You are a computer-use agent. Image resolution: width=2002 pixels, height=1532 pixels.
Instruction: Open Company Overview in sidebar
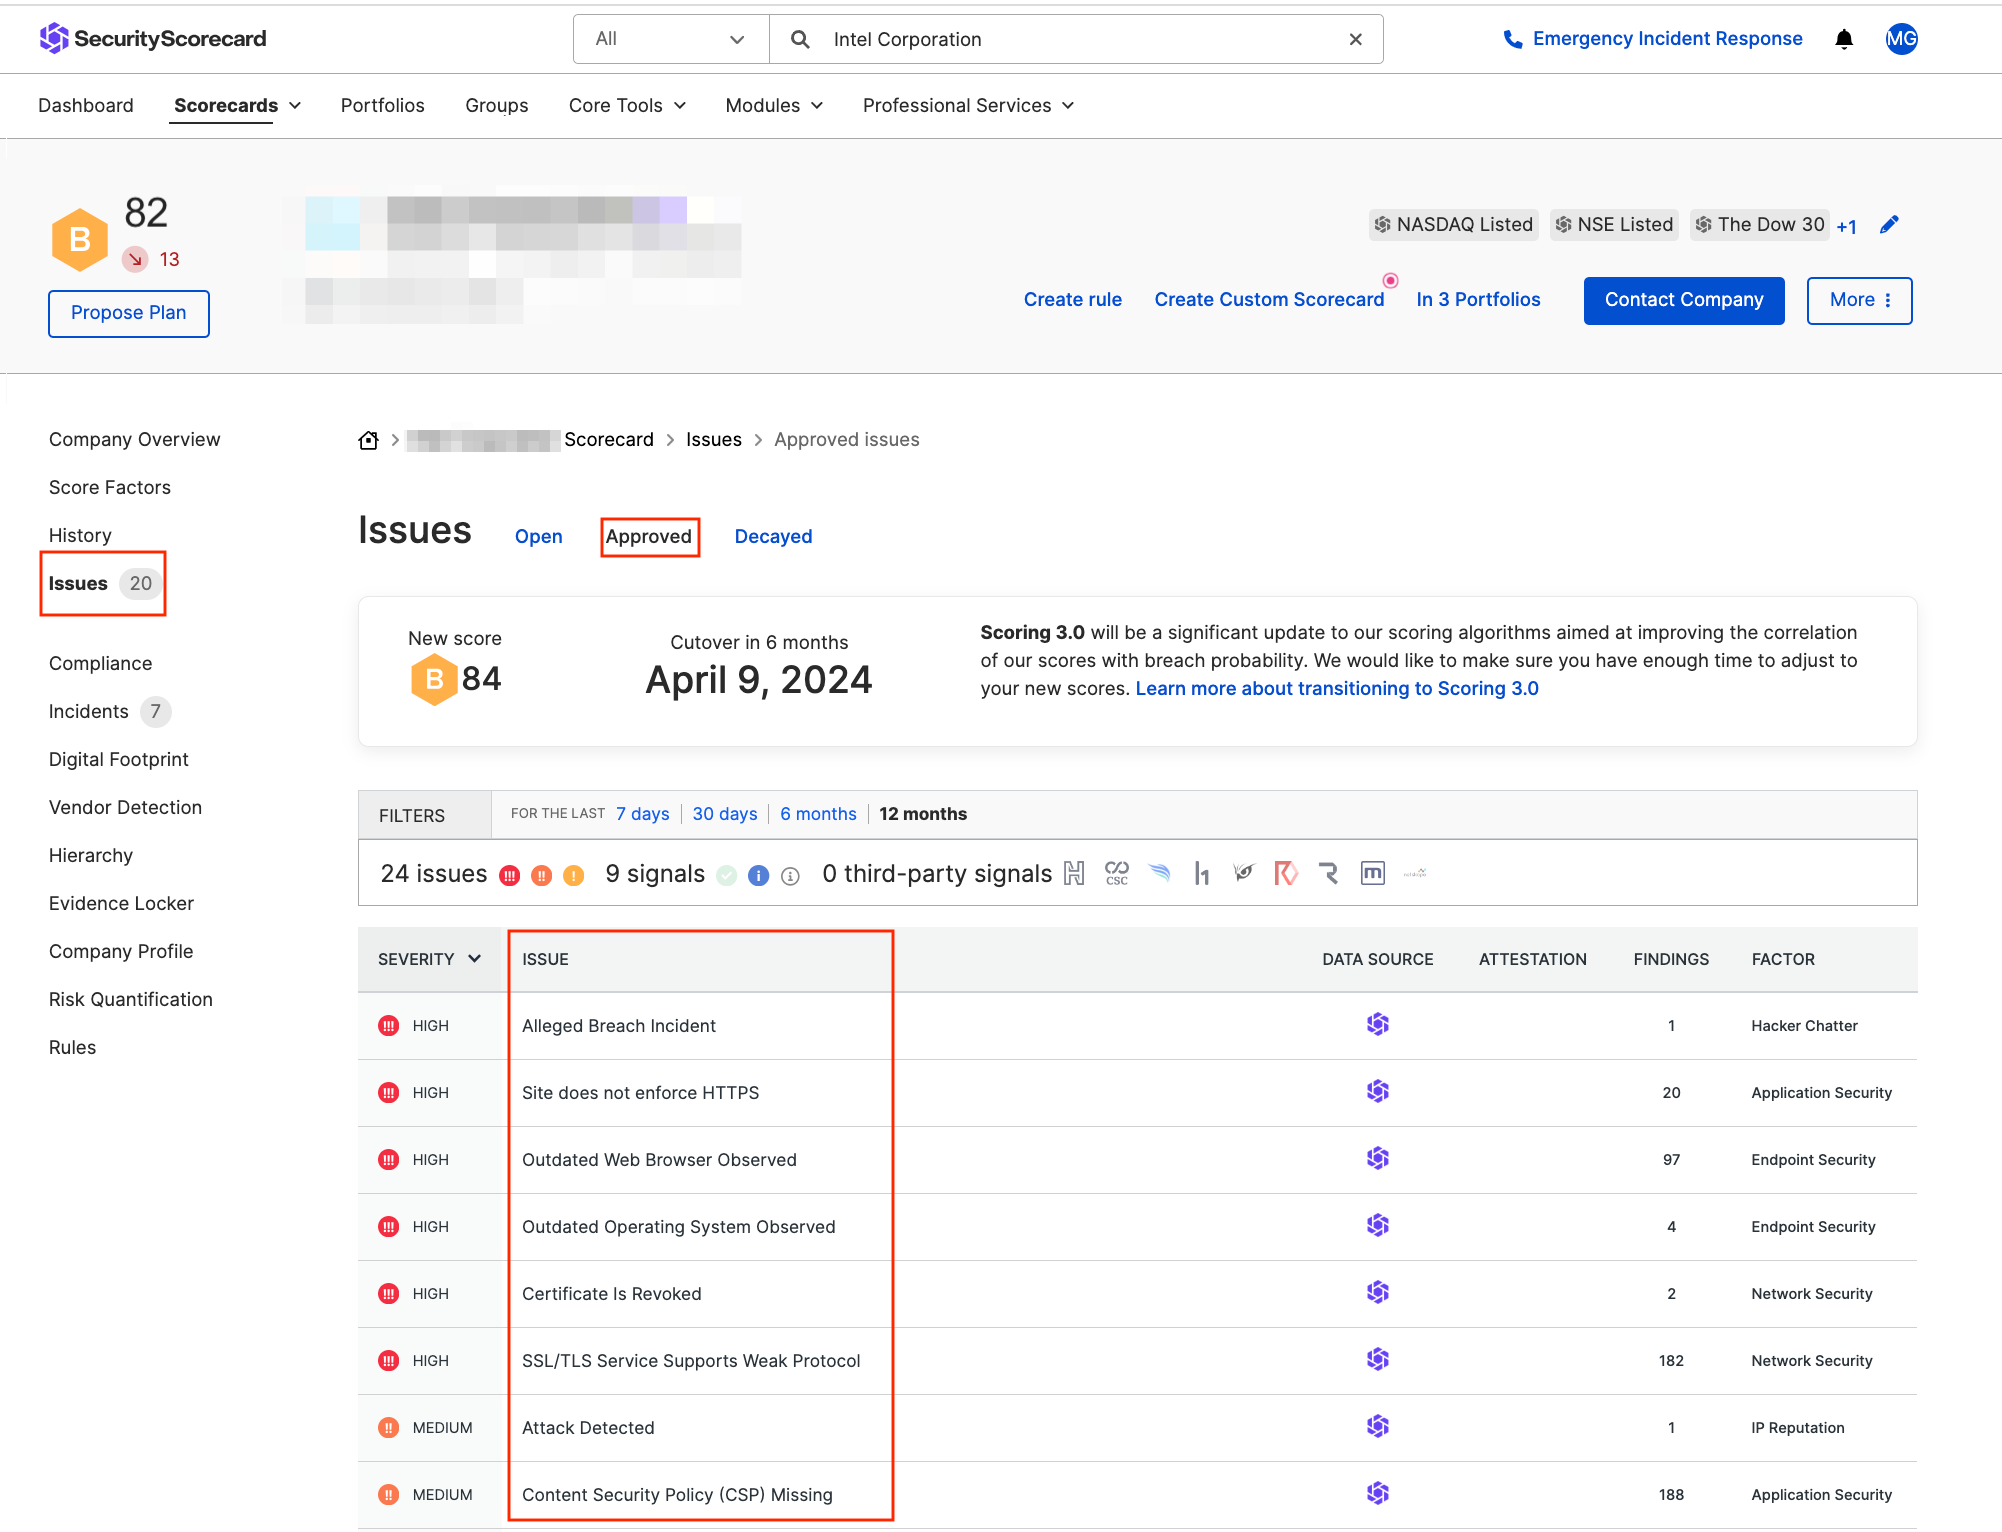pos(135,439)
